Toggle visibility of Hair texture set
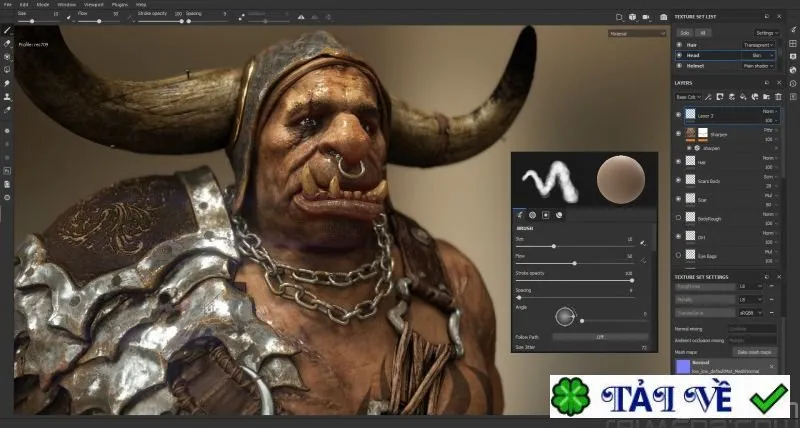This screenshot has height=428, width=800. click(x=679, y=45)
